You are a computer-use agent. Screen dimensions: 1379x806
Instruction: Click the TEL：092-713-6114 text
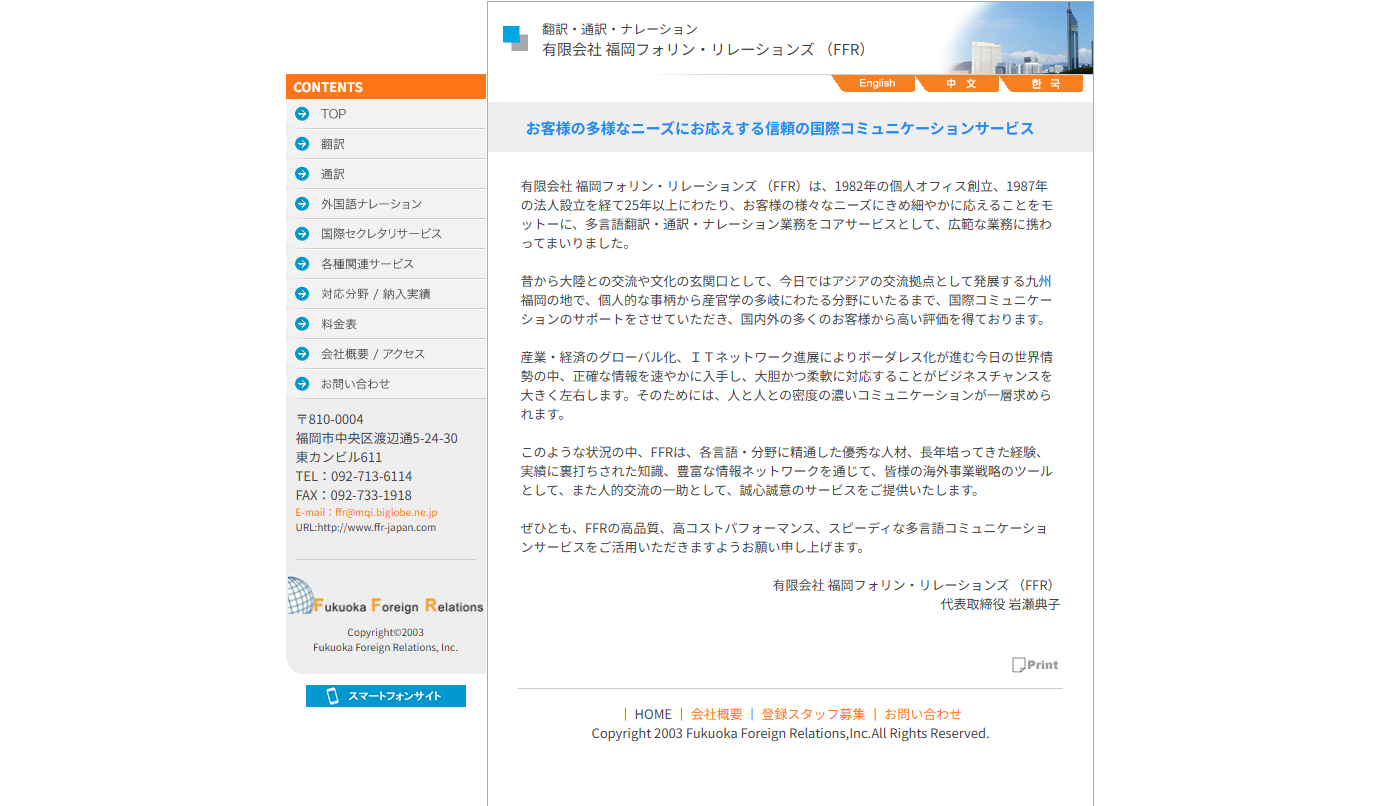coord(354,476)
